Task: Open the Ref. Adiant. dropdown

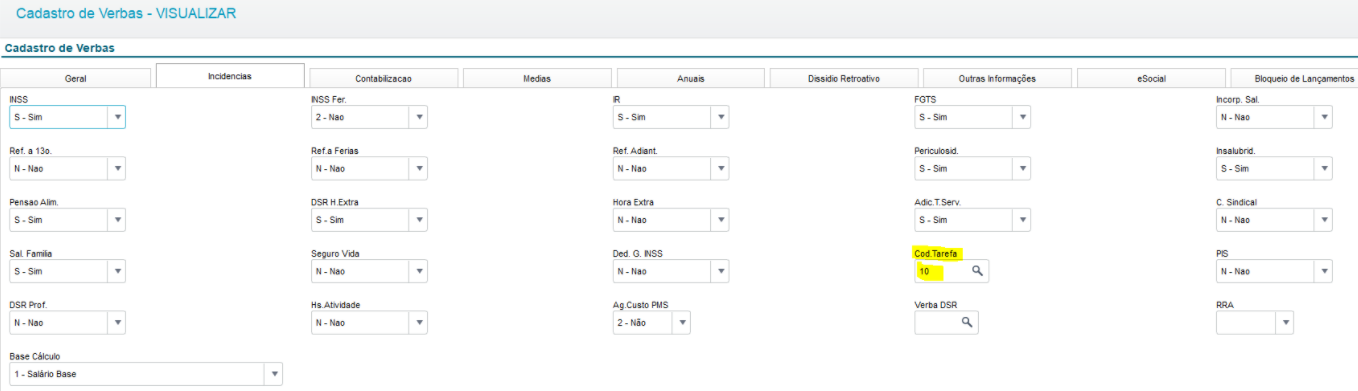Action: click(721, 168)
